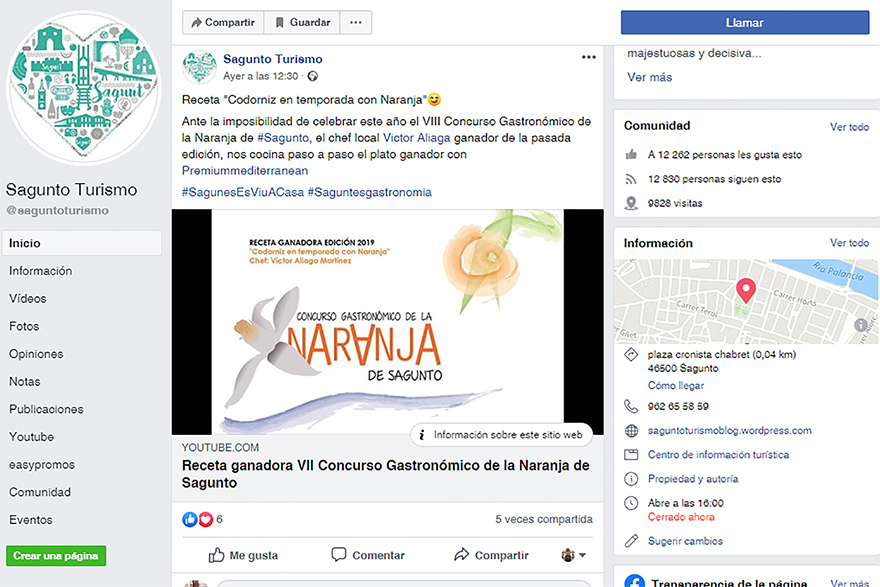880x587 pixels.
Task: Select Opiniones in the left menu
Action: click(x=36, y=354)
